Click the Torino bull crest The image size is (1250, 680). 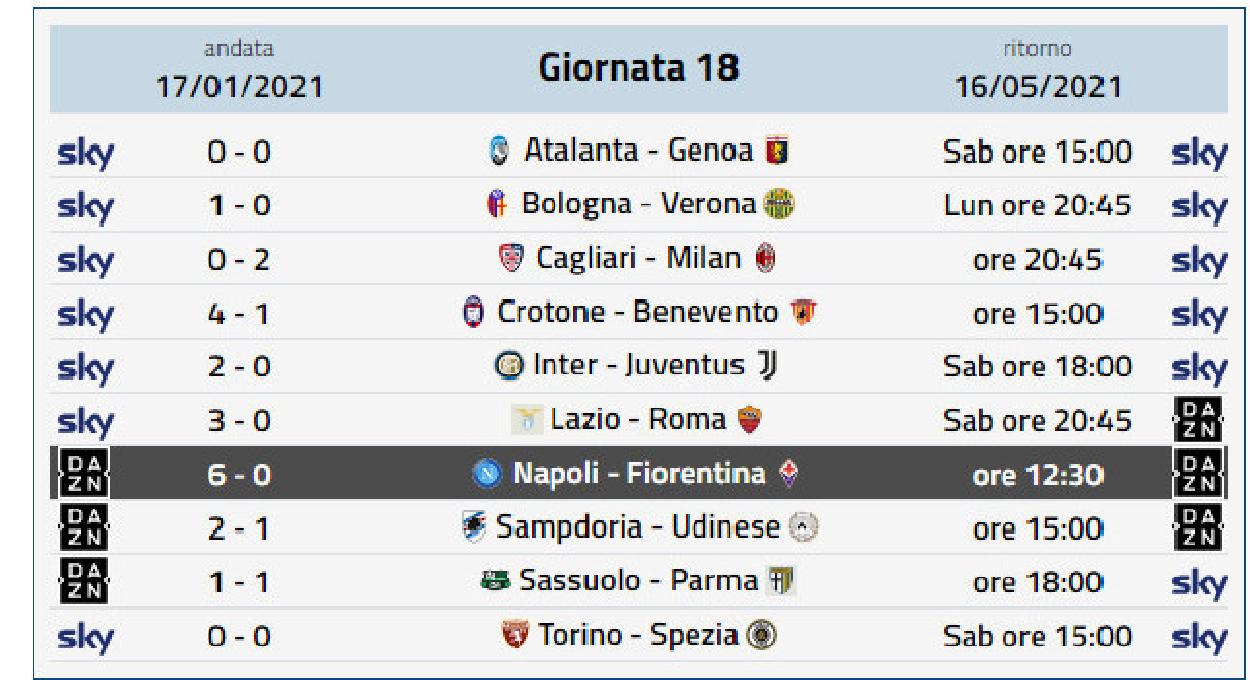pyautogui.click(x=514, y=636)
